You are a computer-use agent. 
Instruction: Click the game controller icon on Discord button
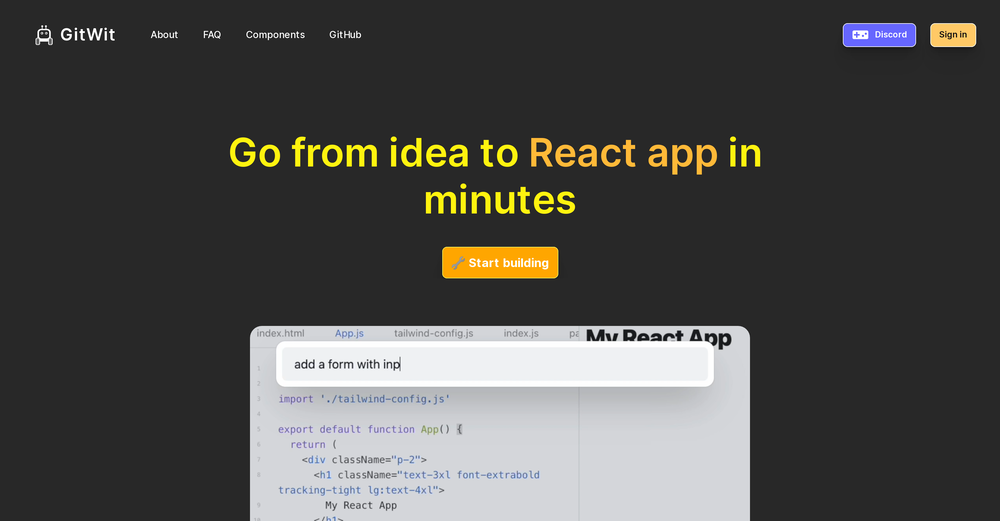pos(860,35)
